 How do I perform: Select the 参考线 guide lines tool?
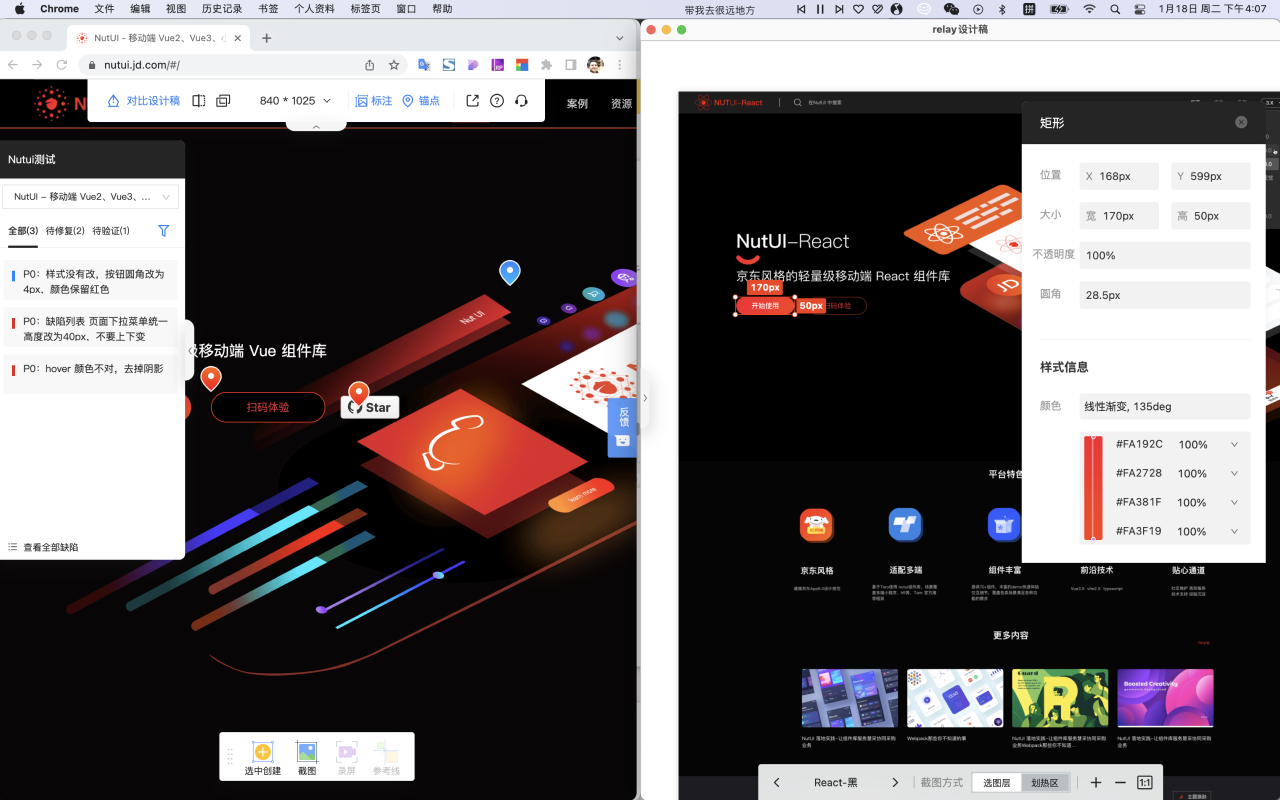click(x=386, y=758)
